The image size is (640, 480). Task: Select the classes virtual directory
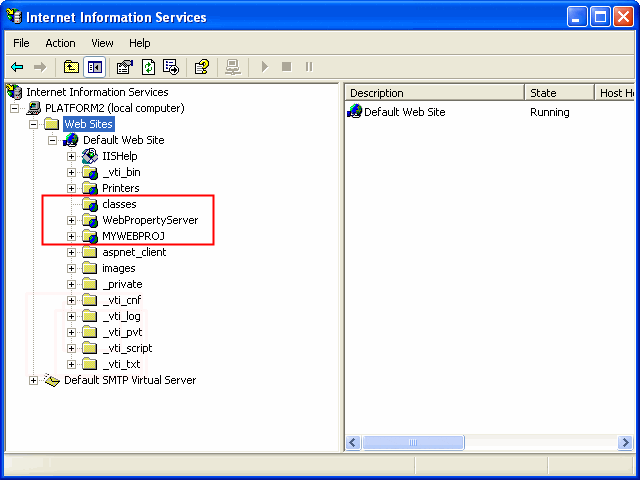pos(119,204)
